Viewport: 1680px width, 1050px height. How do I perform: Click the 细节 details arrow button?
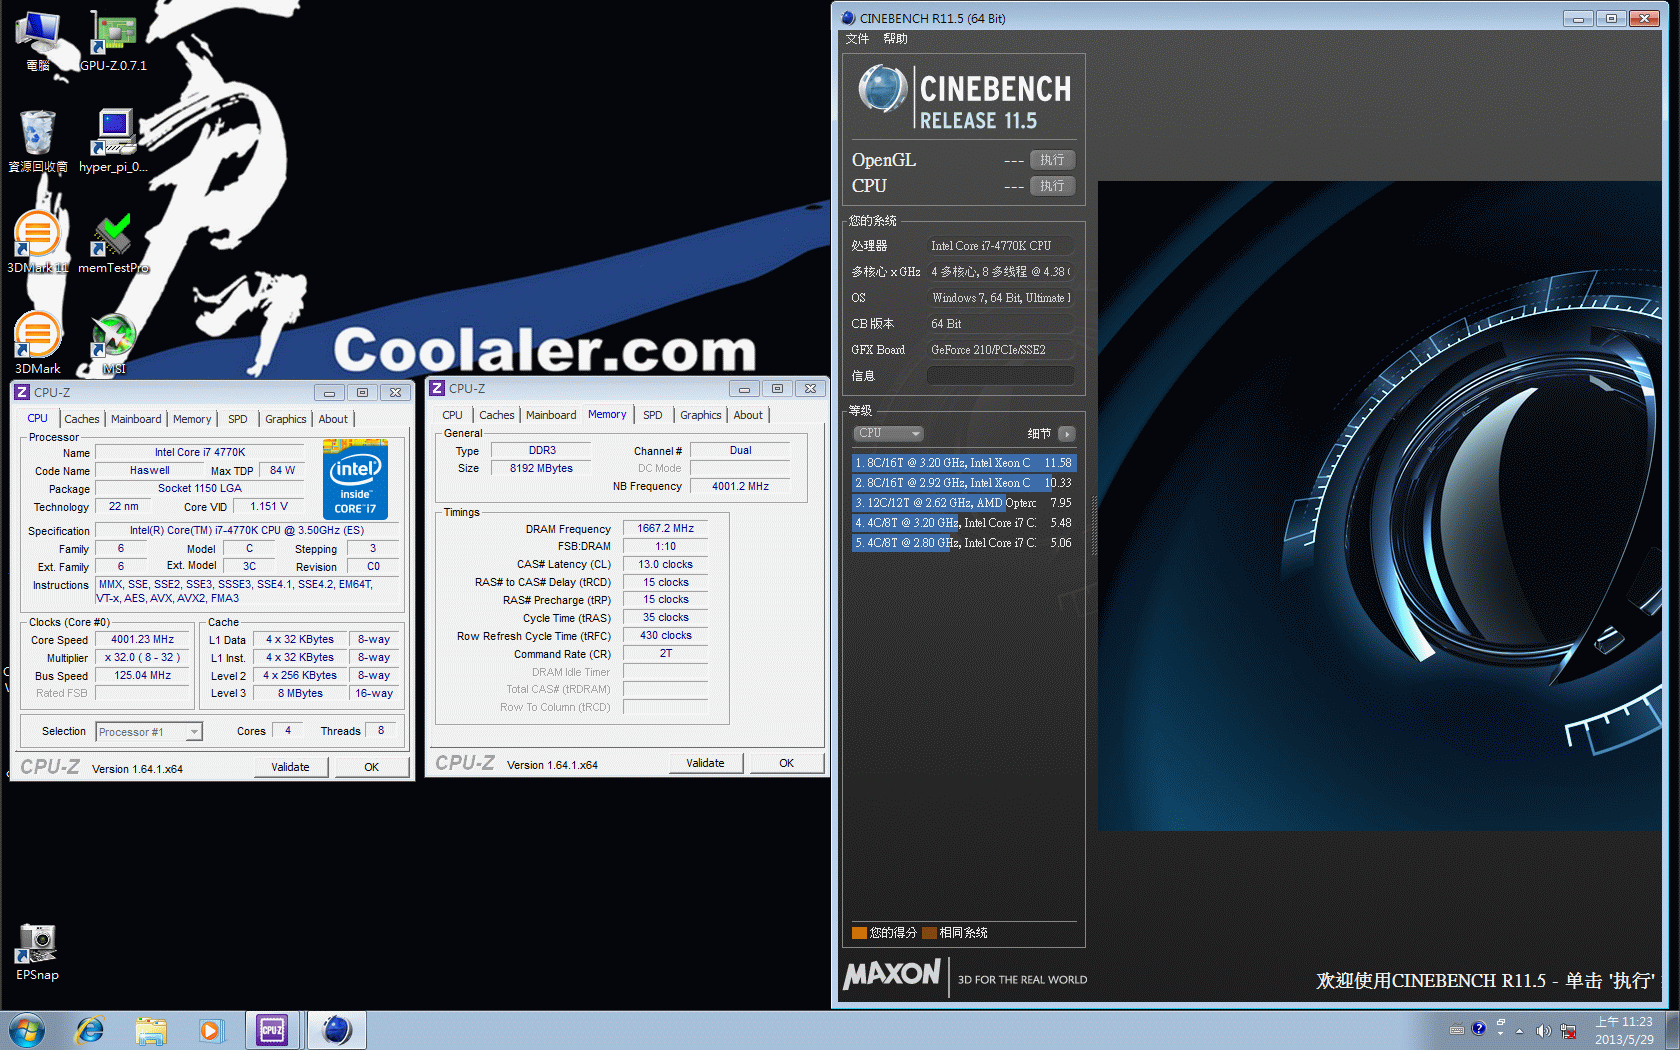coord(1066,434)
